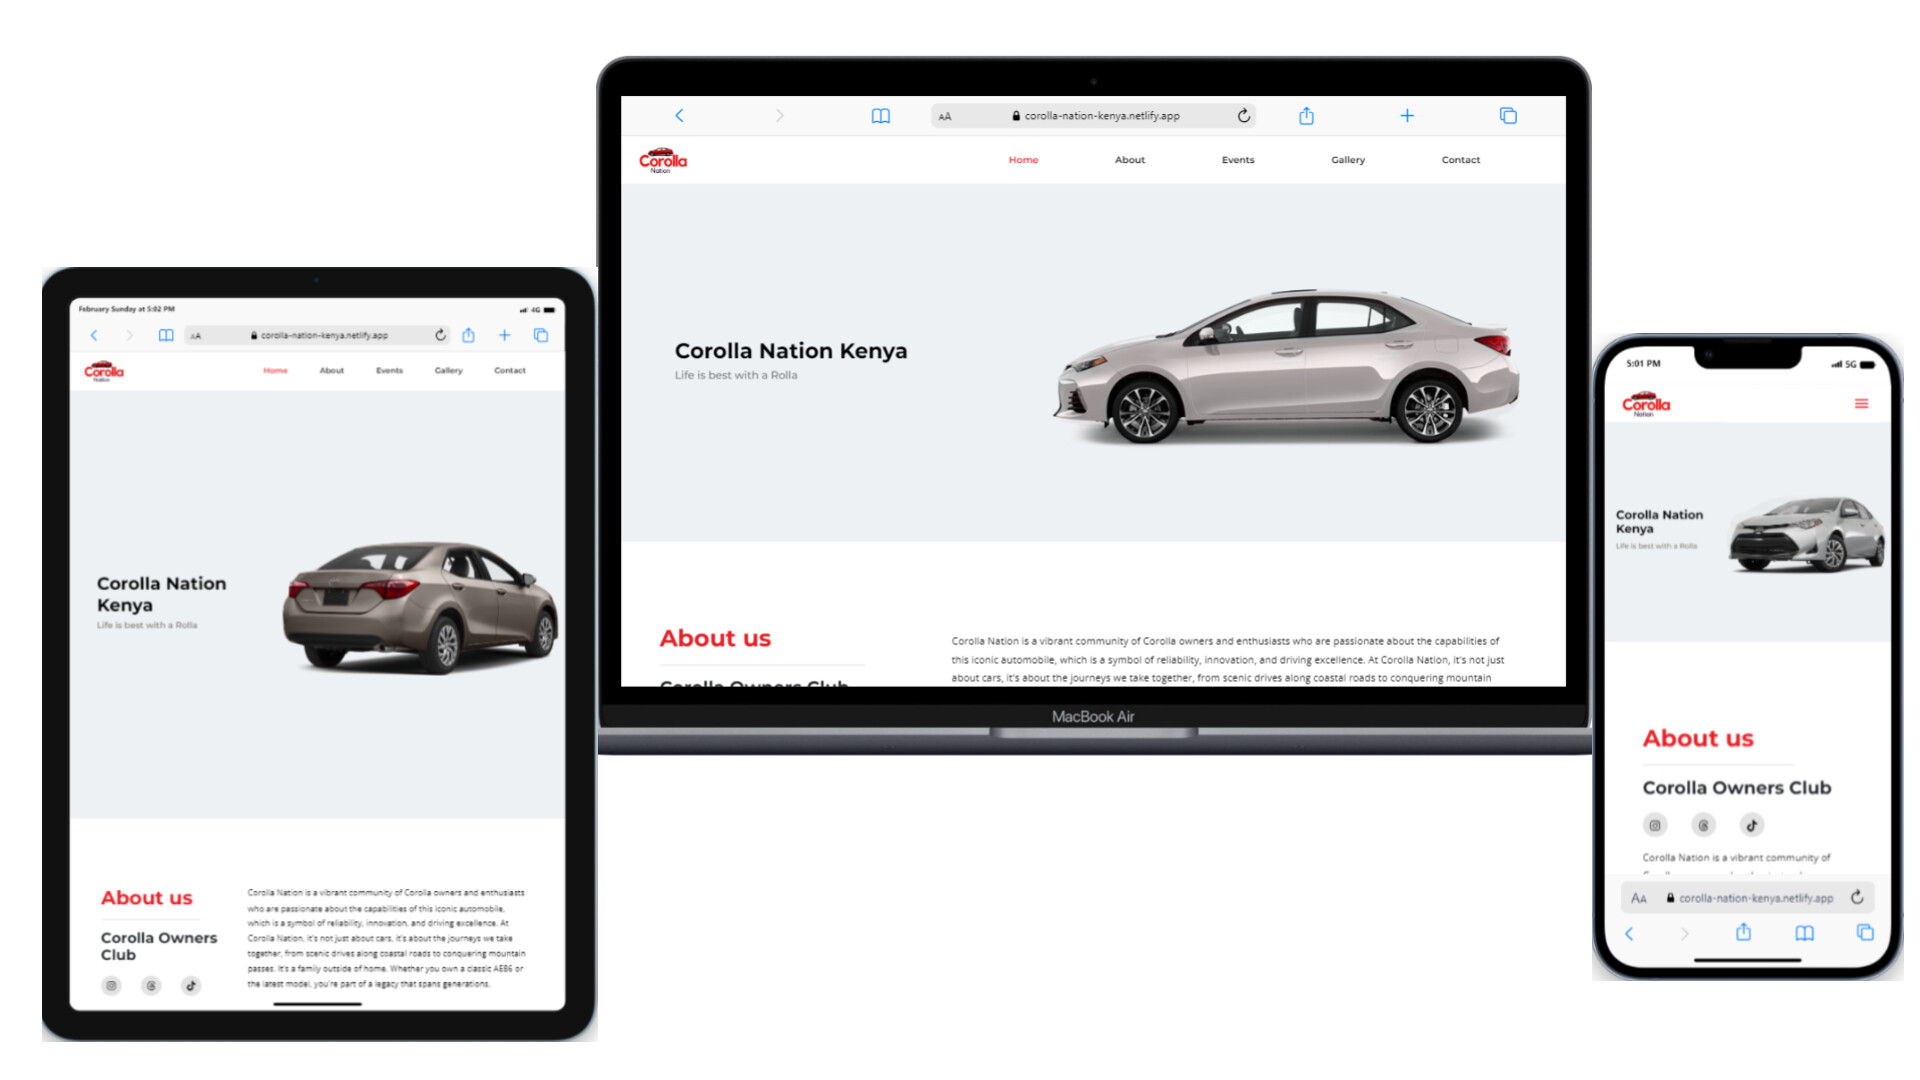
Task: Open Gallery link in iPad site navigation
Action: [x=448, y=370]
